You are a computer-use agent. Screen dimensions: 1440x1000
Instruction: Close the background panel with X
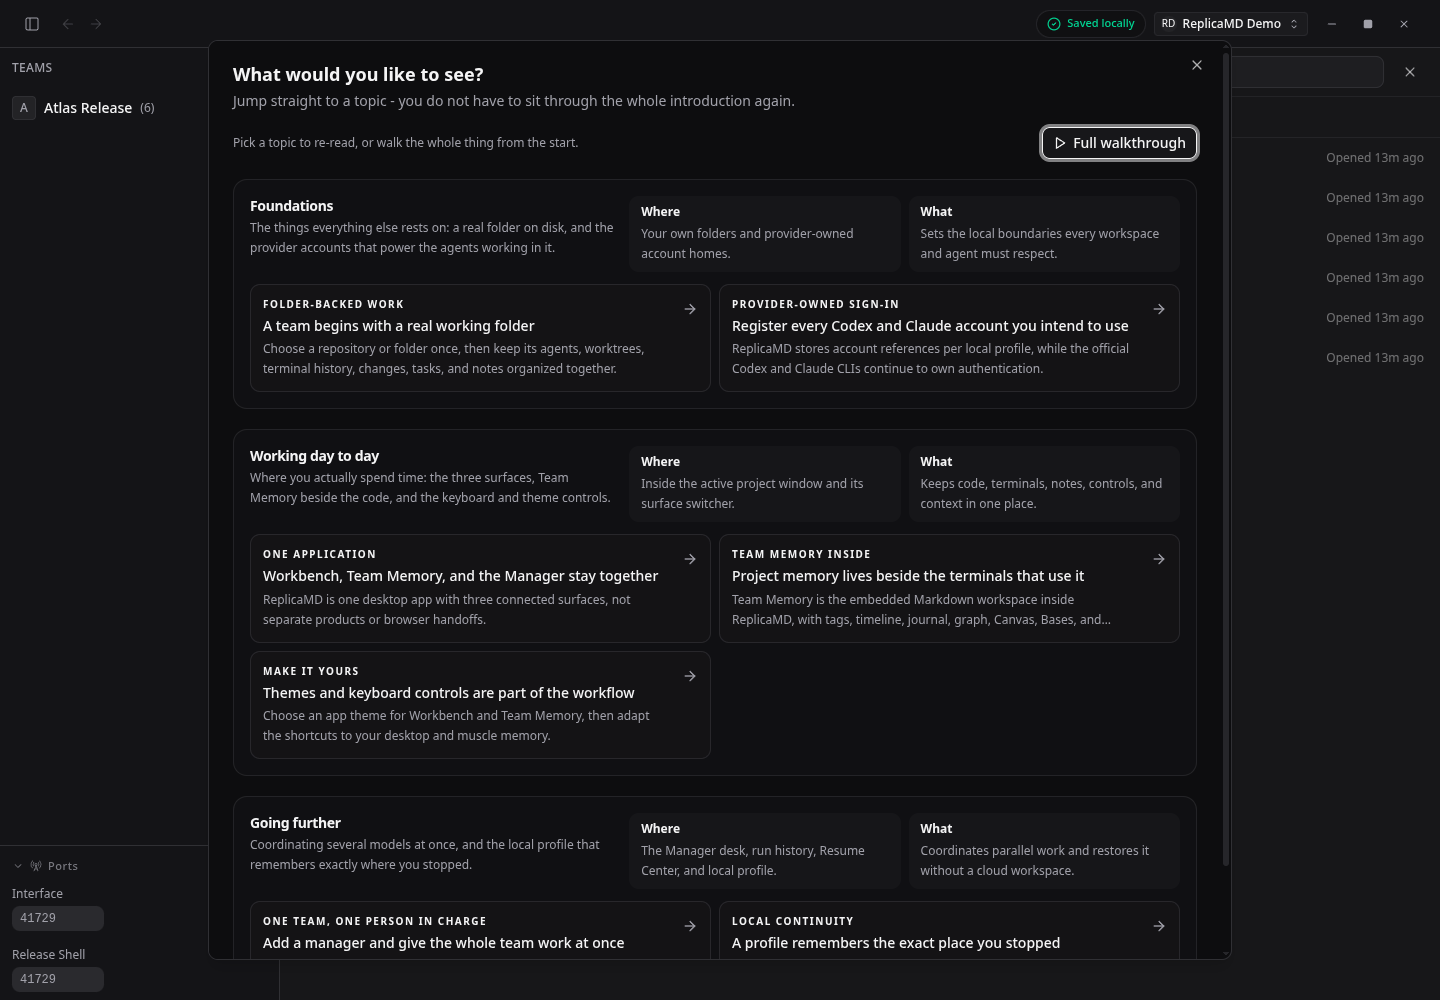[1410, 72]
